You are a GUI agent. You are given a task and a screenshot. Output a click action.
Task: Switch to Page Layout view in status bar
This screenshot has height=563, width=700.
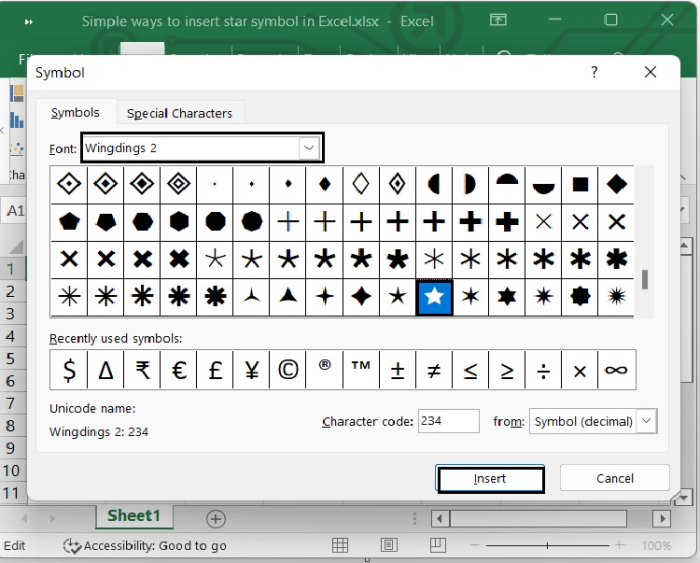[x=389, y=545]
